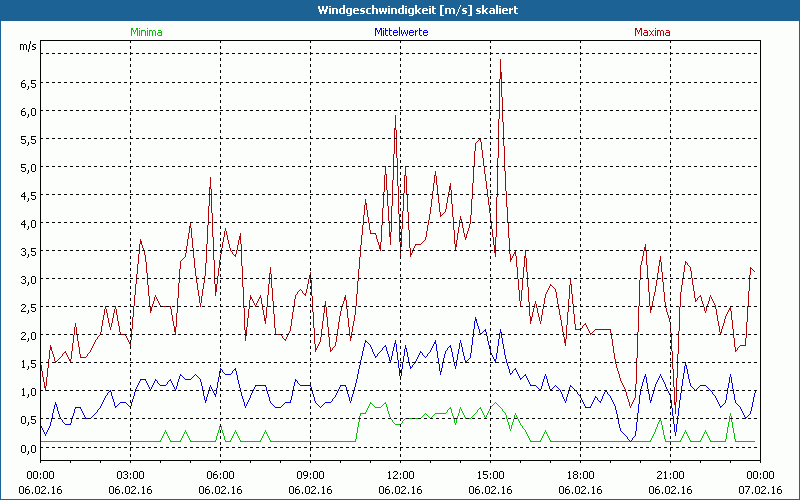Image resolution: width=800 pixels, height=500 pixels.
Task: Click the red Maxima legend label
Action: point(654,32)
